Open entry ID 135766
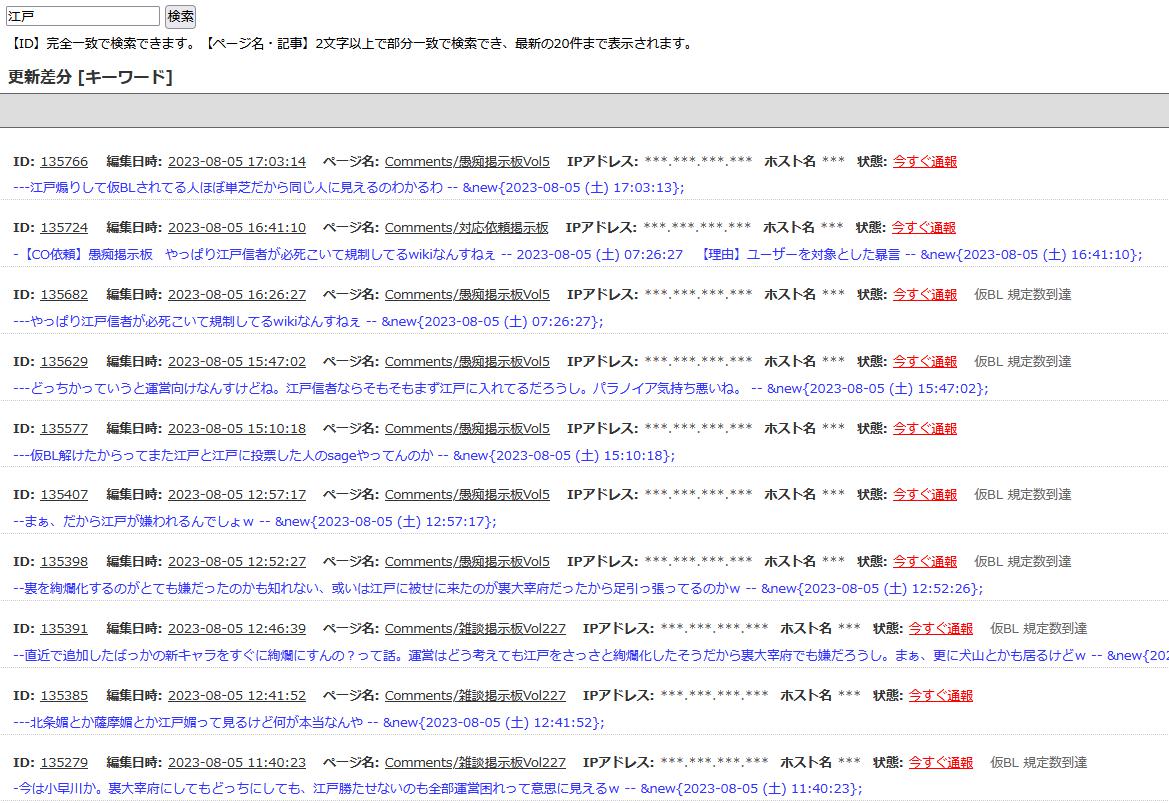The width and height of the screenshot is (1169, 803). click(x=64, y=162)
